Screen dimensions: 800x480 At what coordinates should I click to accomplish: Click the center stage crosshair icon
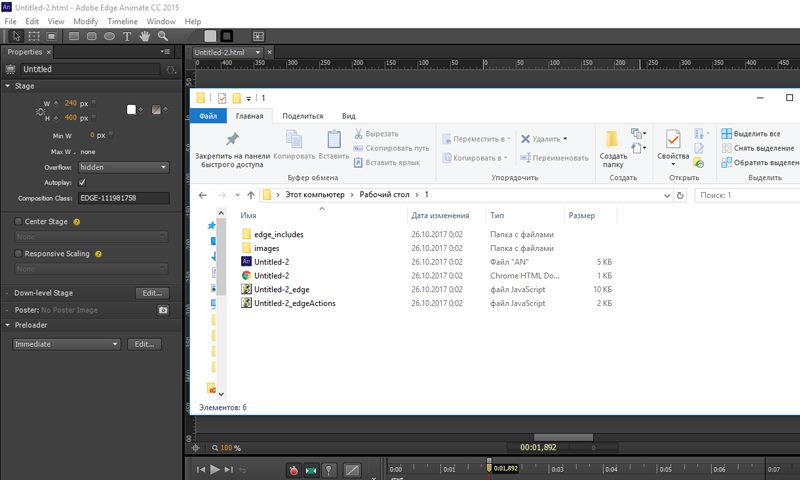click(195, 448)
